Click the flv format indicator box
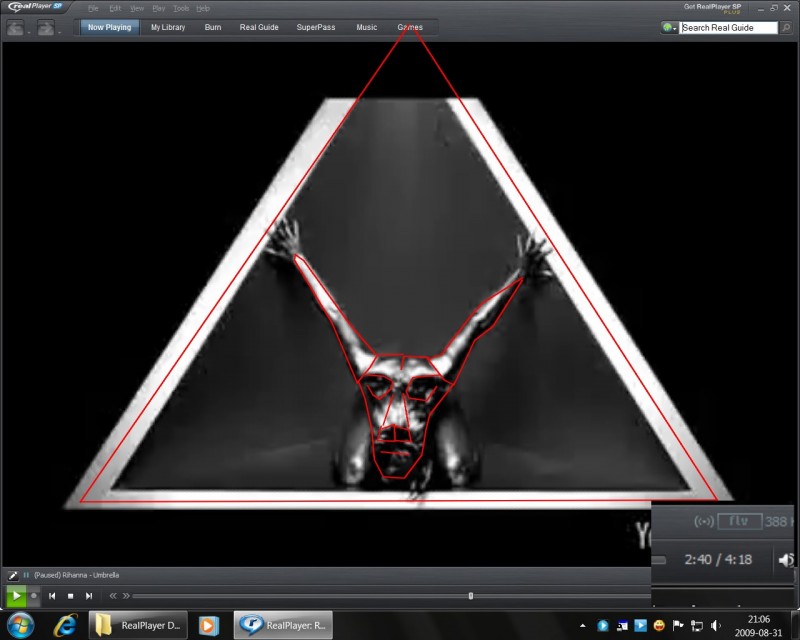Image resolution: width=800 pixels, height=640 pixels. (x=740, y=522)
